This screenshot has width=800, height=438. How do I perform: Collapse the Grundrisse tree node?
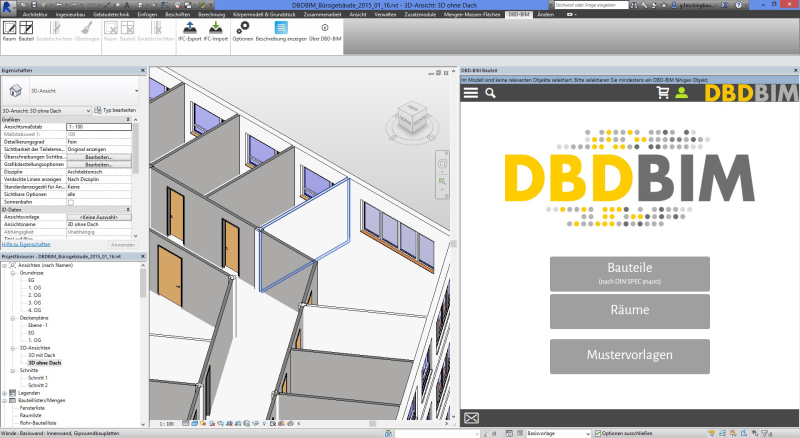[13, 273]
